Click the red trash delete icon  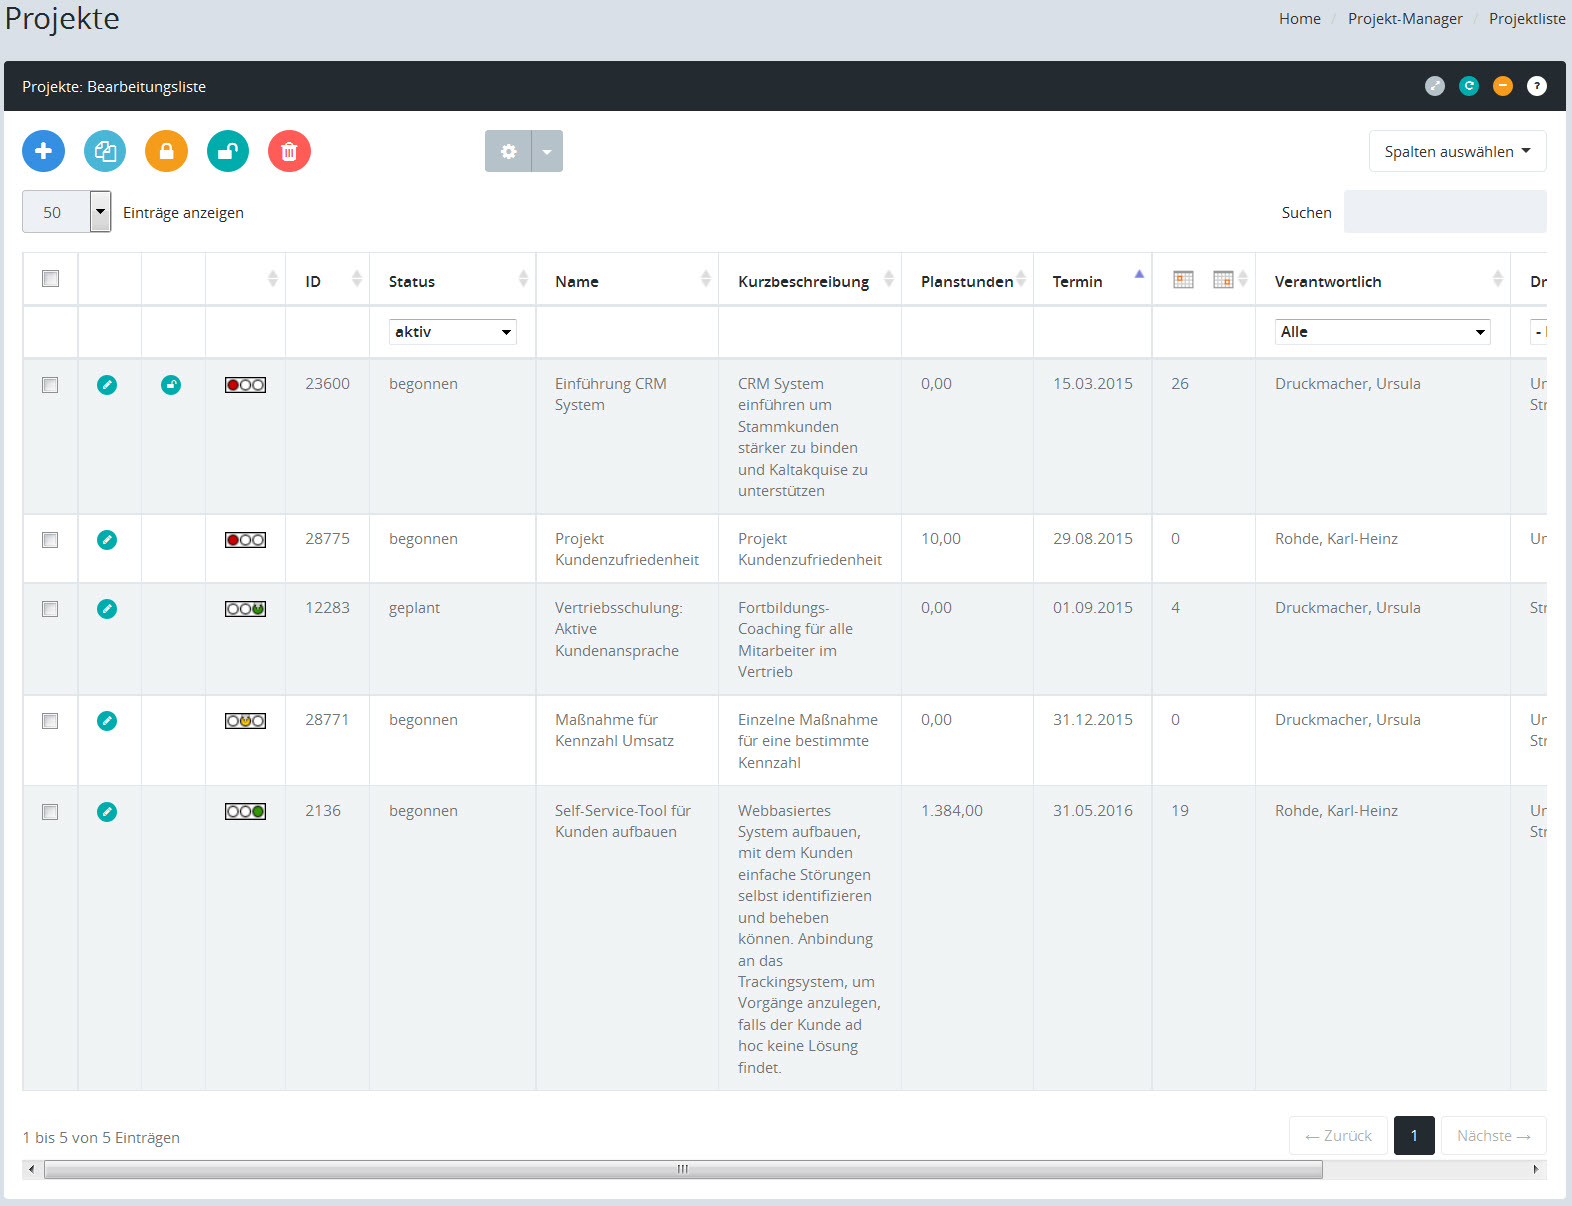[289, 151]
